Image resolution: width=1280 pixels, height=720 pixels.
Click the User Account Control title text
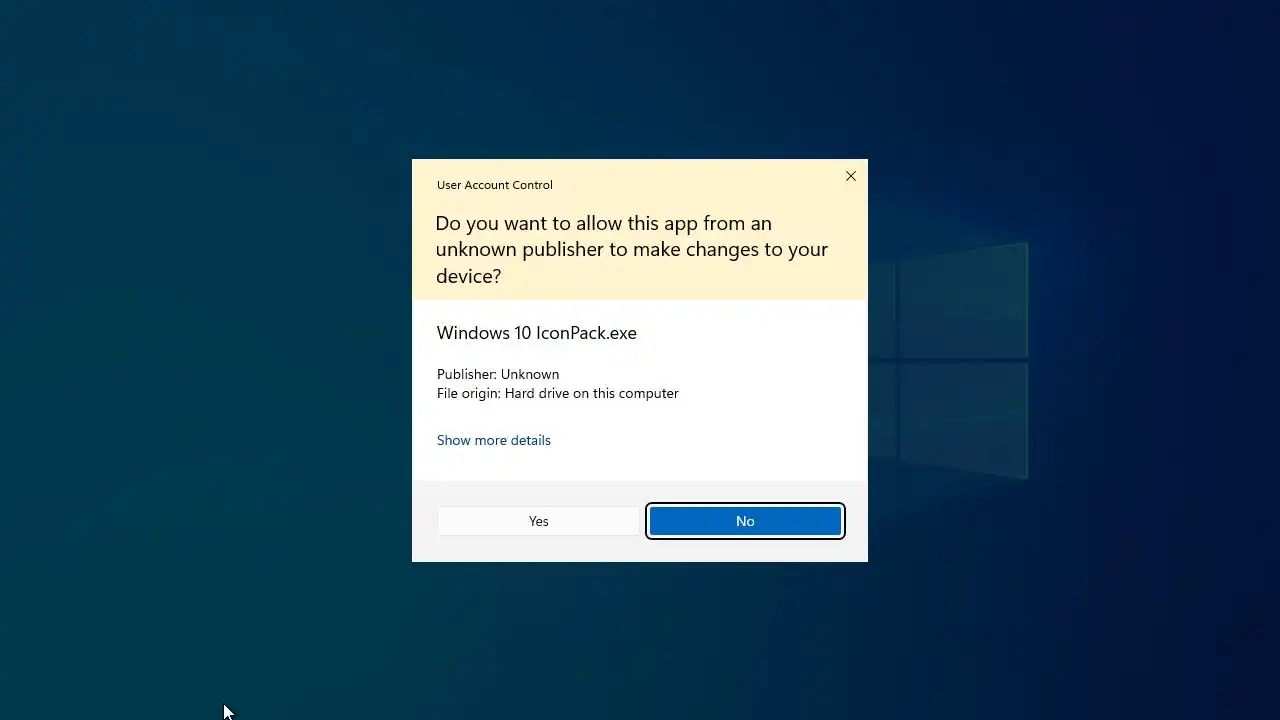pyautogui.click(x=495, y=185)
